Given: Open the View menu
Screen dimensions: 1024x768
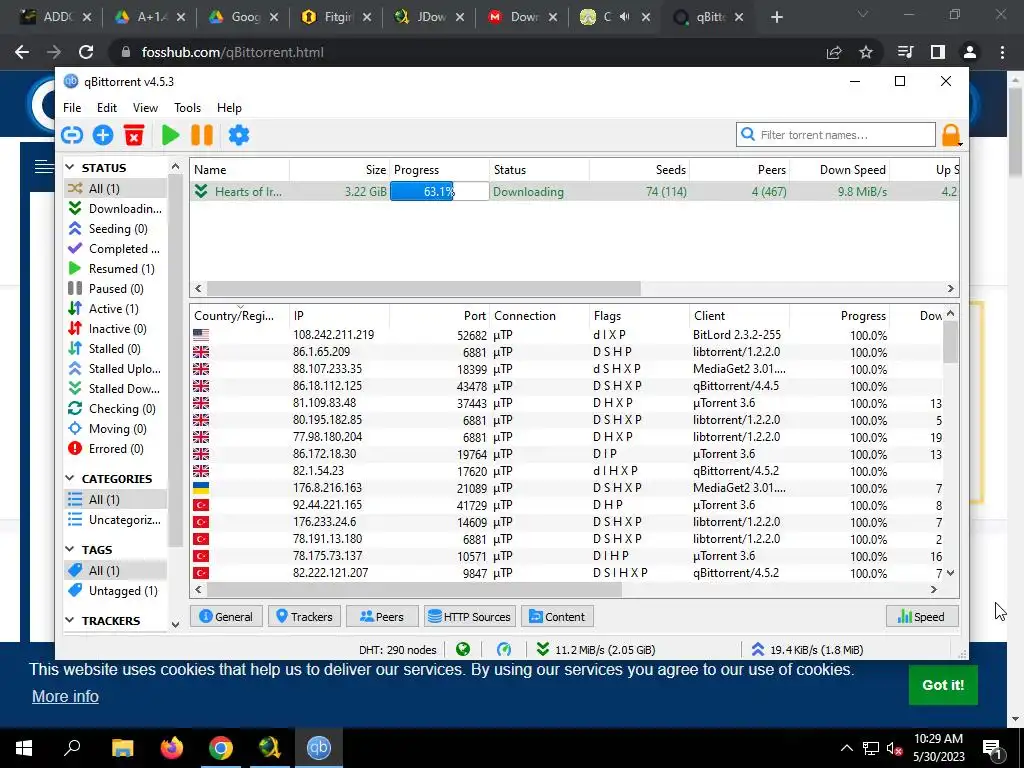Looking at the screenshot, I should [145, 108].
